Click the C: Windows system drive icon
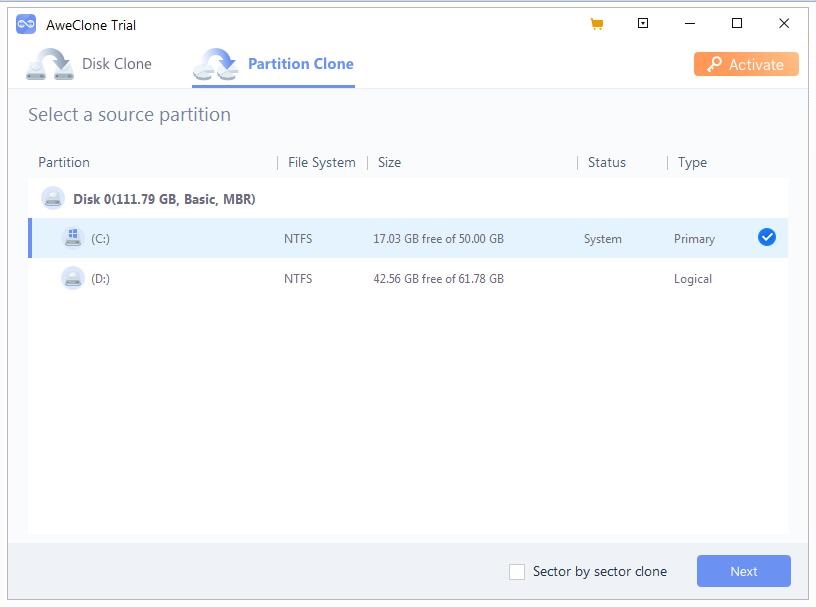The width and height of the screenshot is (816, 607). [x=73, y=238]
